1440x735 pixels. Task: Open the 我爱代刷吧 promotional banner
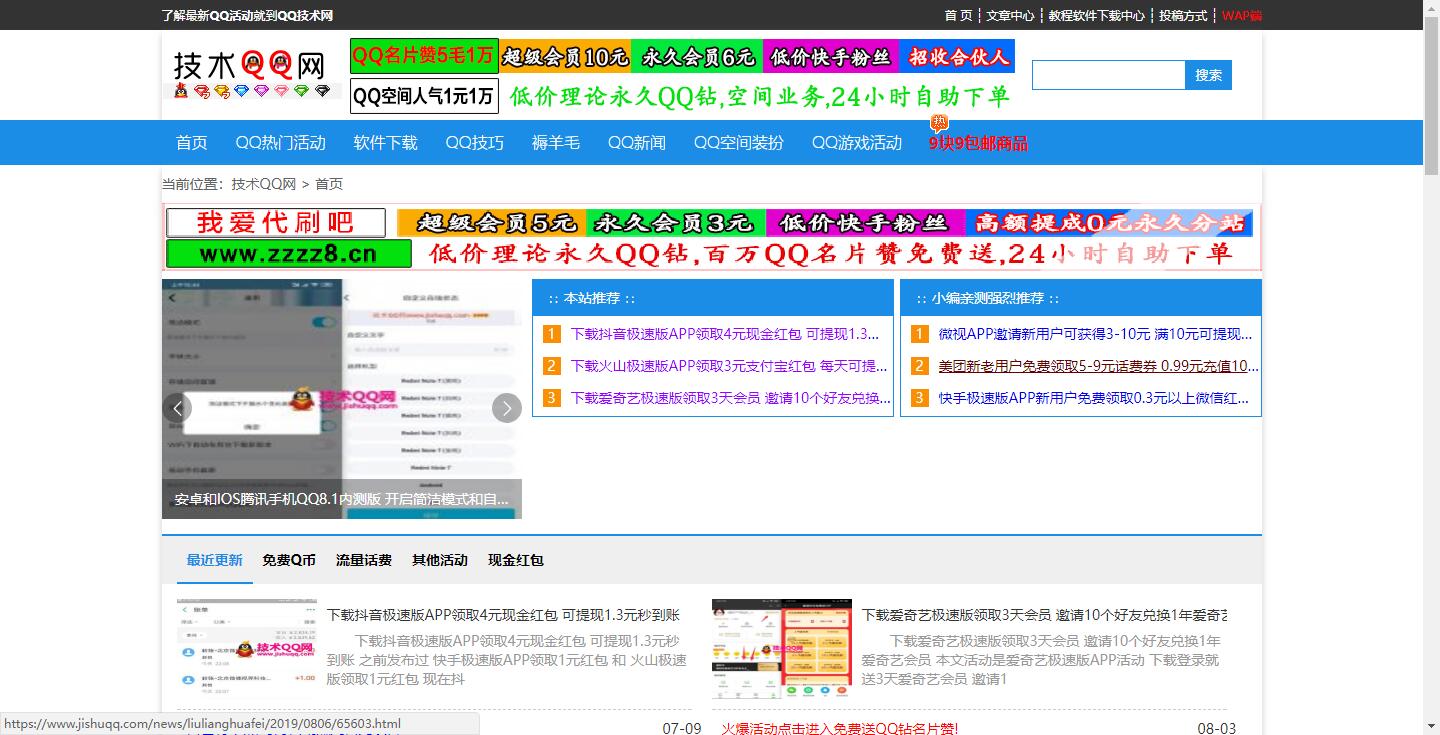(275, 222)
